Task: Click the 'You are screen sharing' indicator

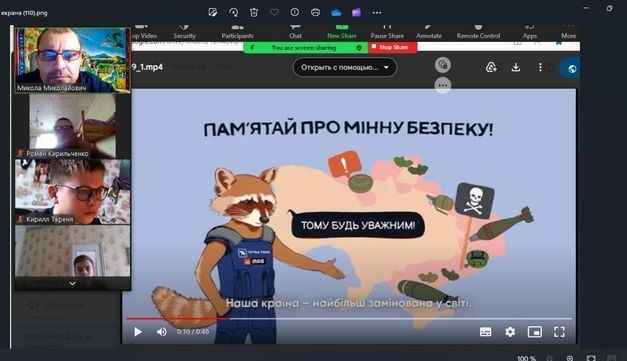Action: (304, 48)
